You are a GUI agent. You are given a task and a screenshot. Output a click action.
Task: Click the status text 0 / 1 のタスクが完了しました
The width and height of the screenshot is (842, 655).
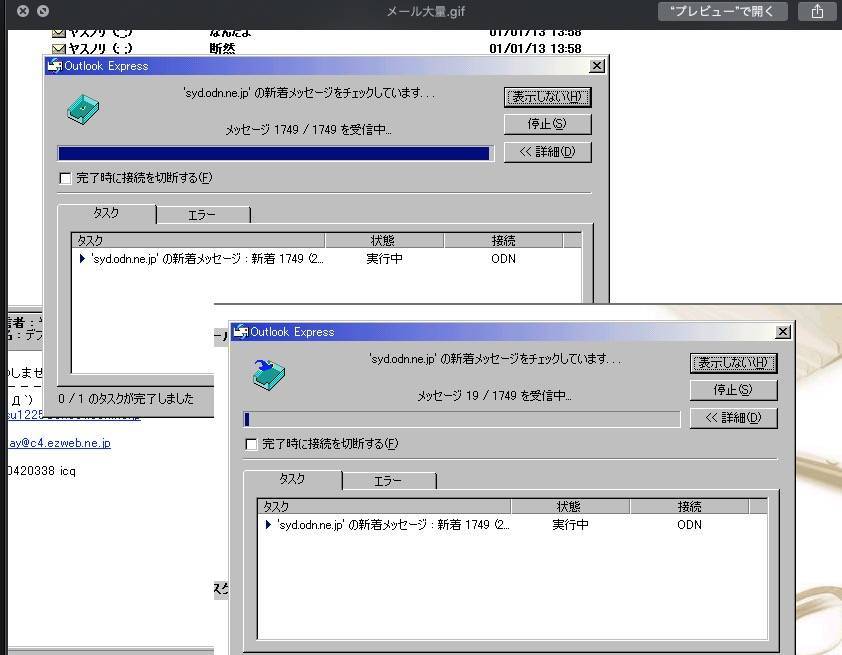126,399
